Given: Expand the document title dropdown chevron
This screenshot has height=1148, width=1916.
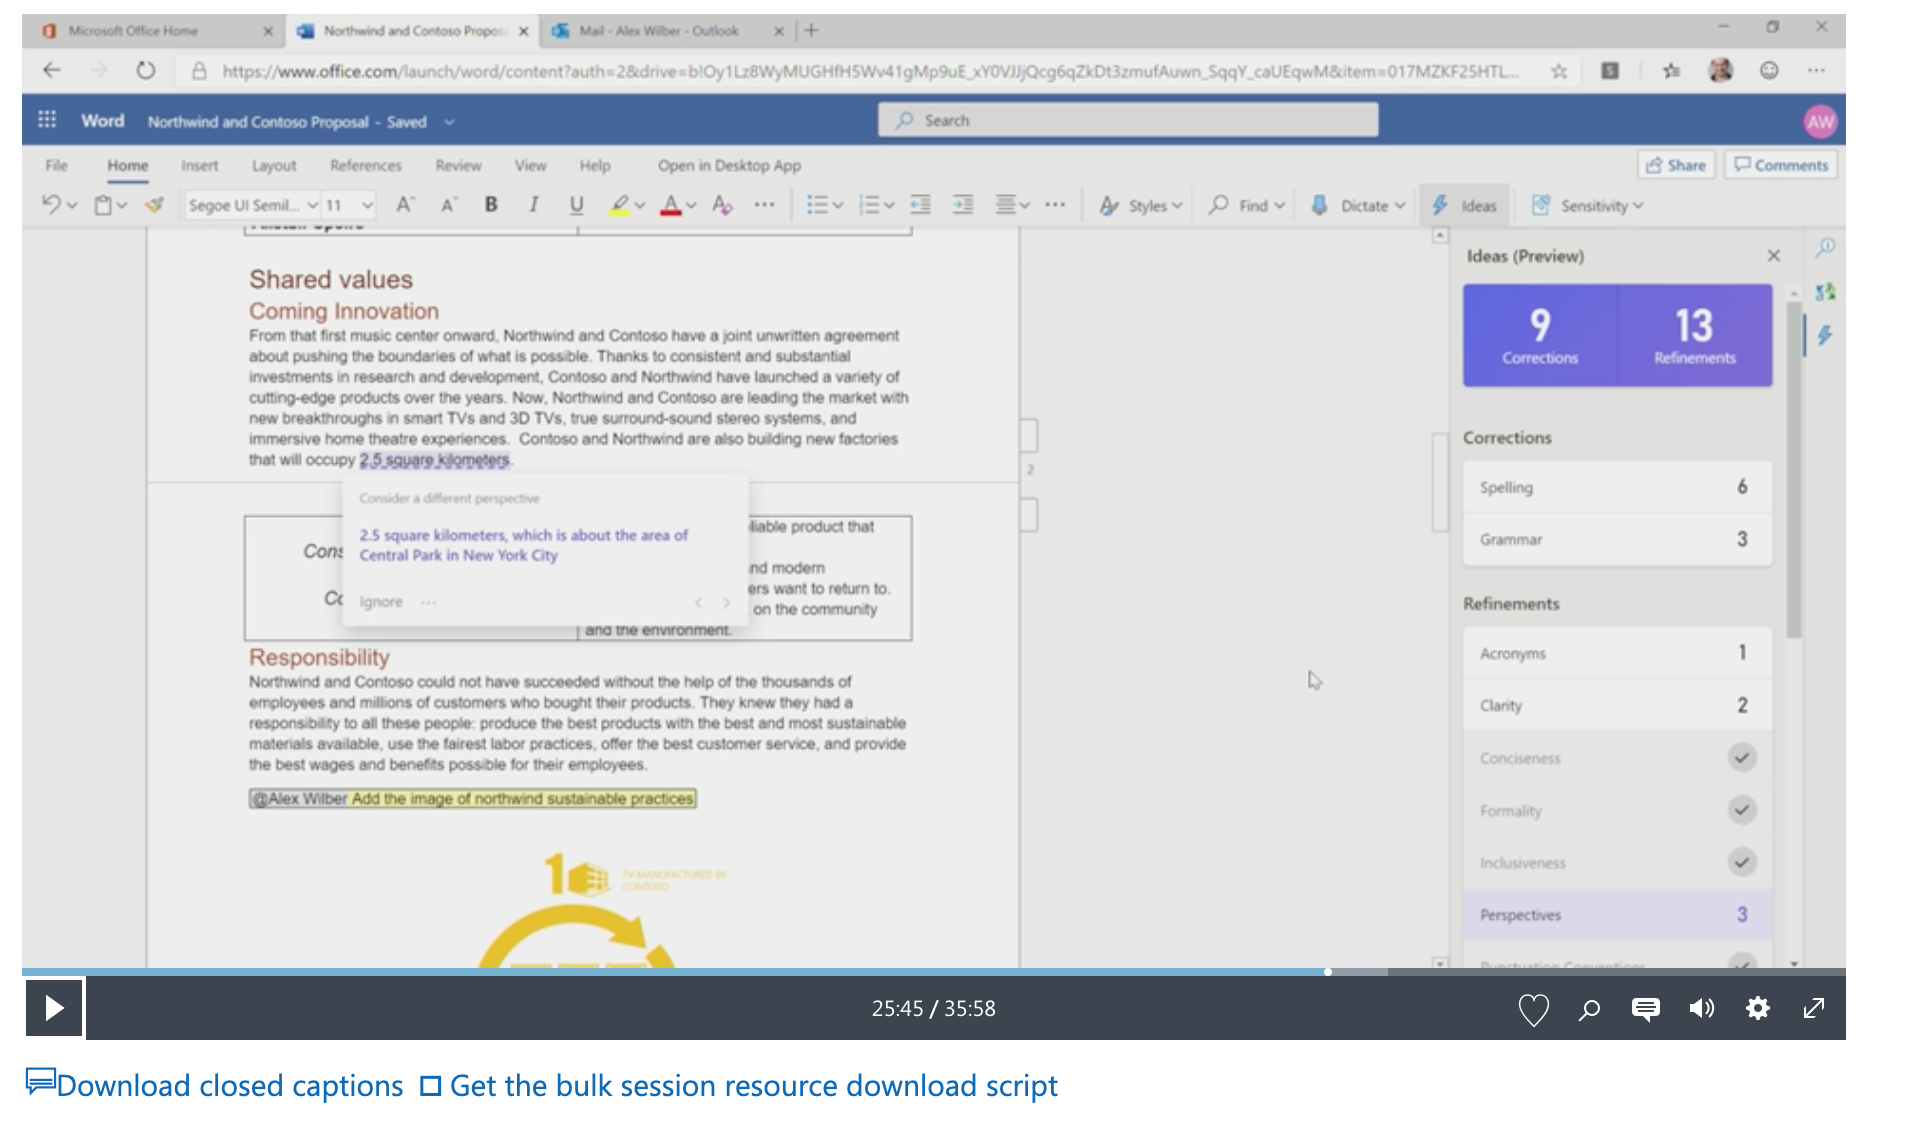Looking at the screenshot, I should 449,122.
